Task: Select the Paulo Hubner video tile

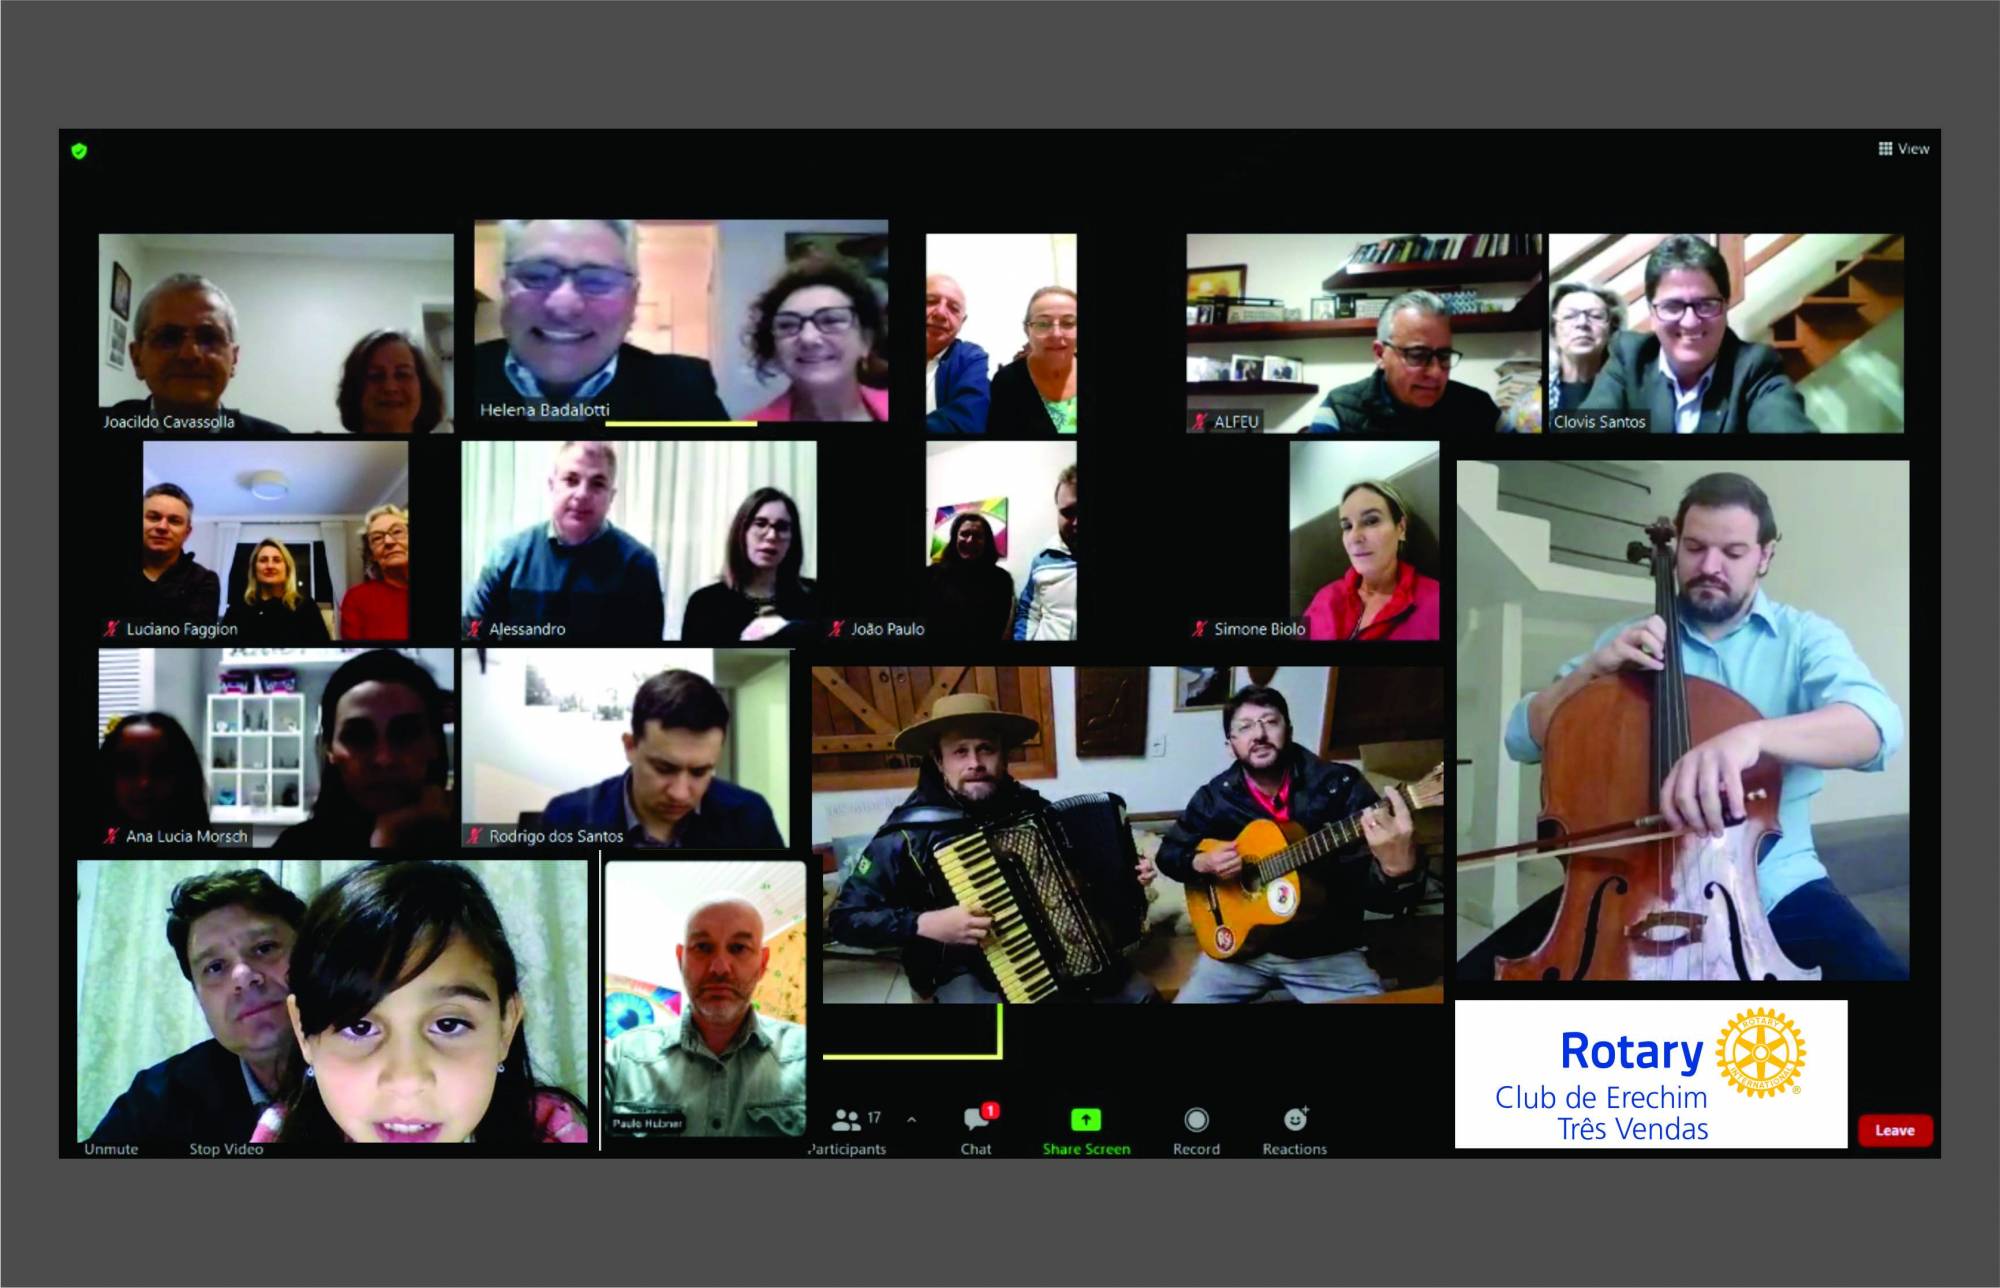Action: pos(705,1000)
